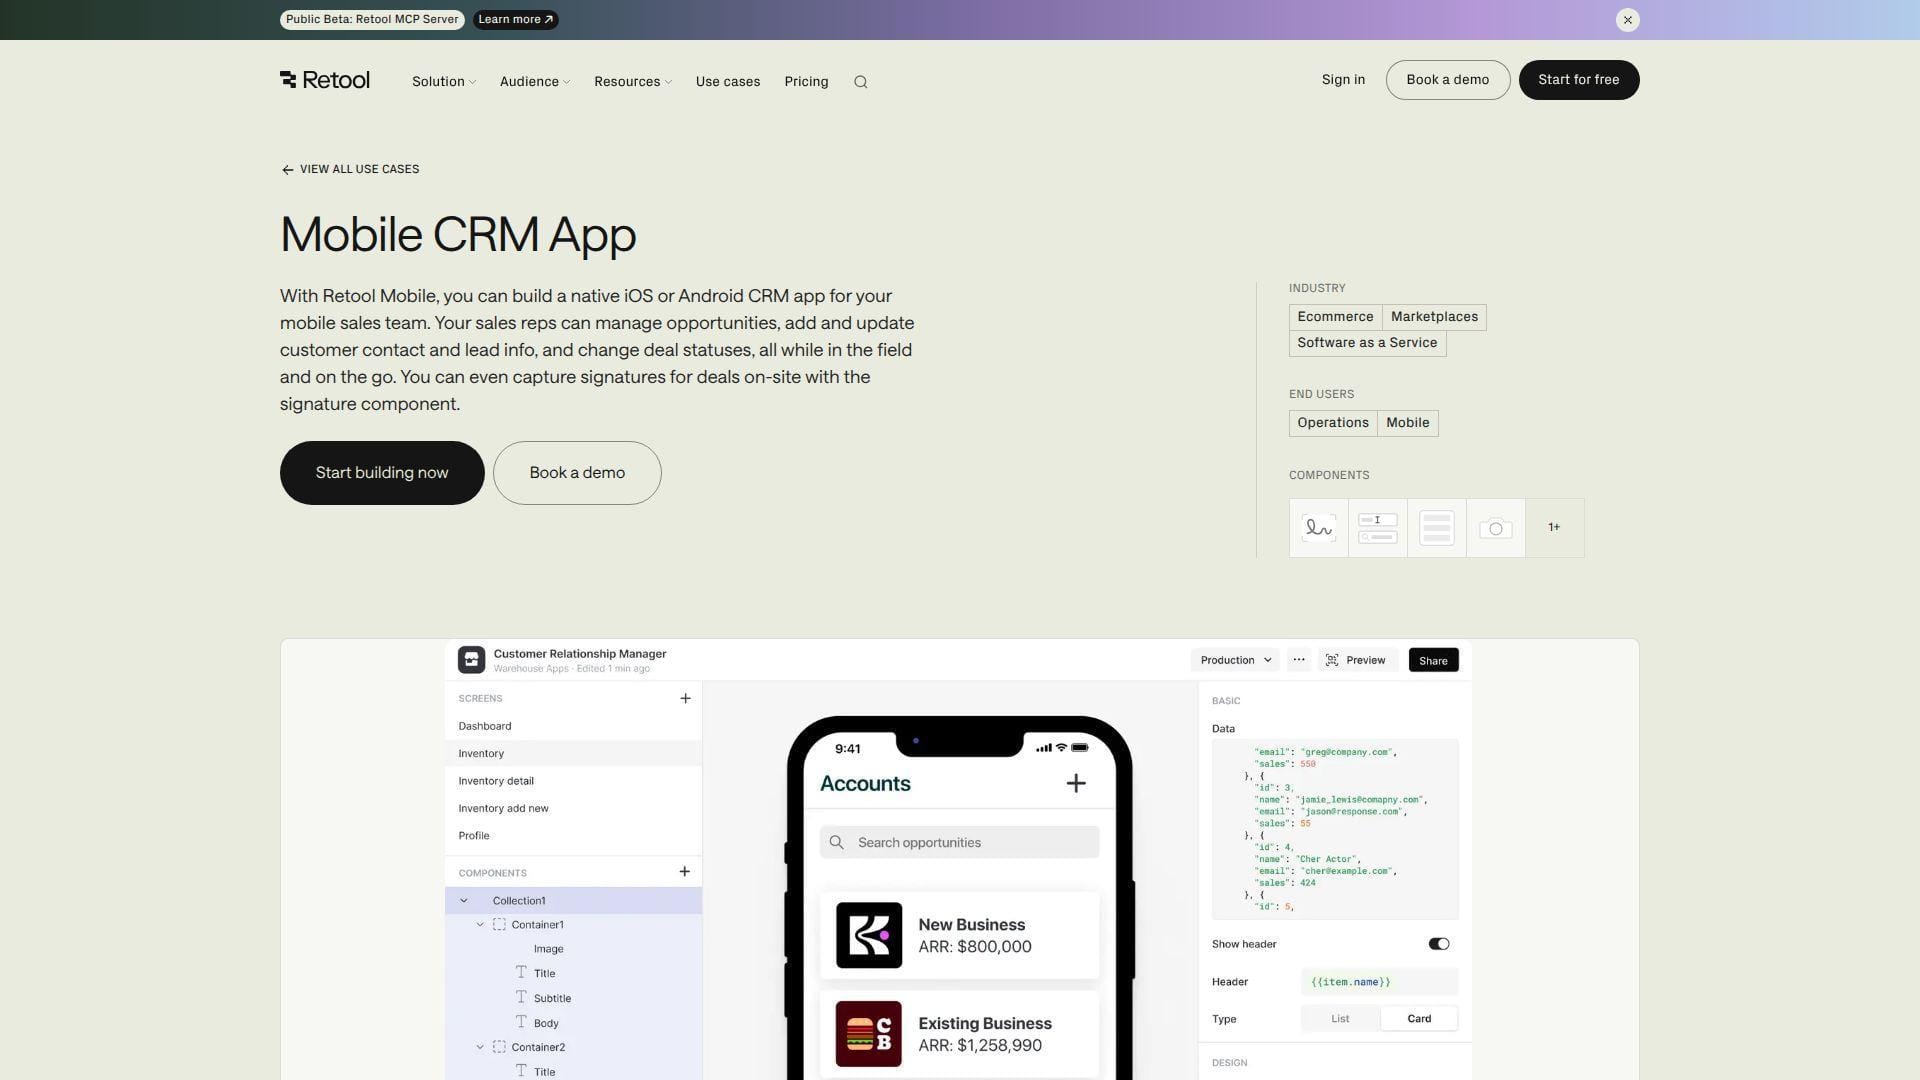
Task: Show the 1+ more components tile
Action: click(x=1555, y=528)
